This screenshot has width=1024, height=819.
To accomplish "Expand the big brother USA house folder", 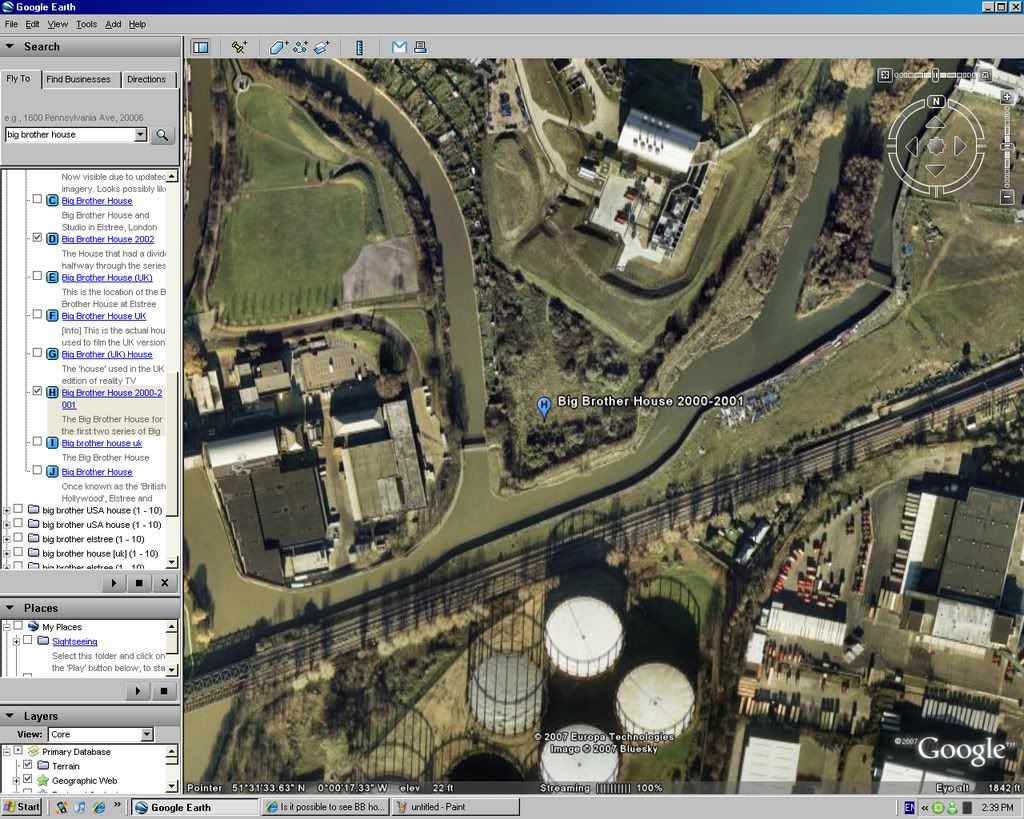I will pyautogui.click(x=6, y=510).
